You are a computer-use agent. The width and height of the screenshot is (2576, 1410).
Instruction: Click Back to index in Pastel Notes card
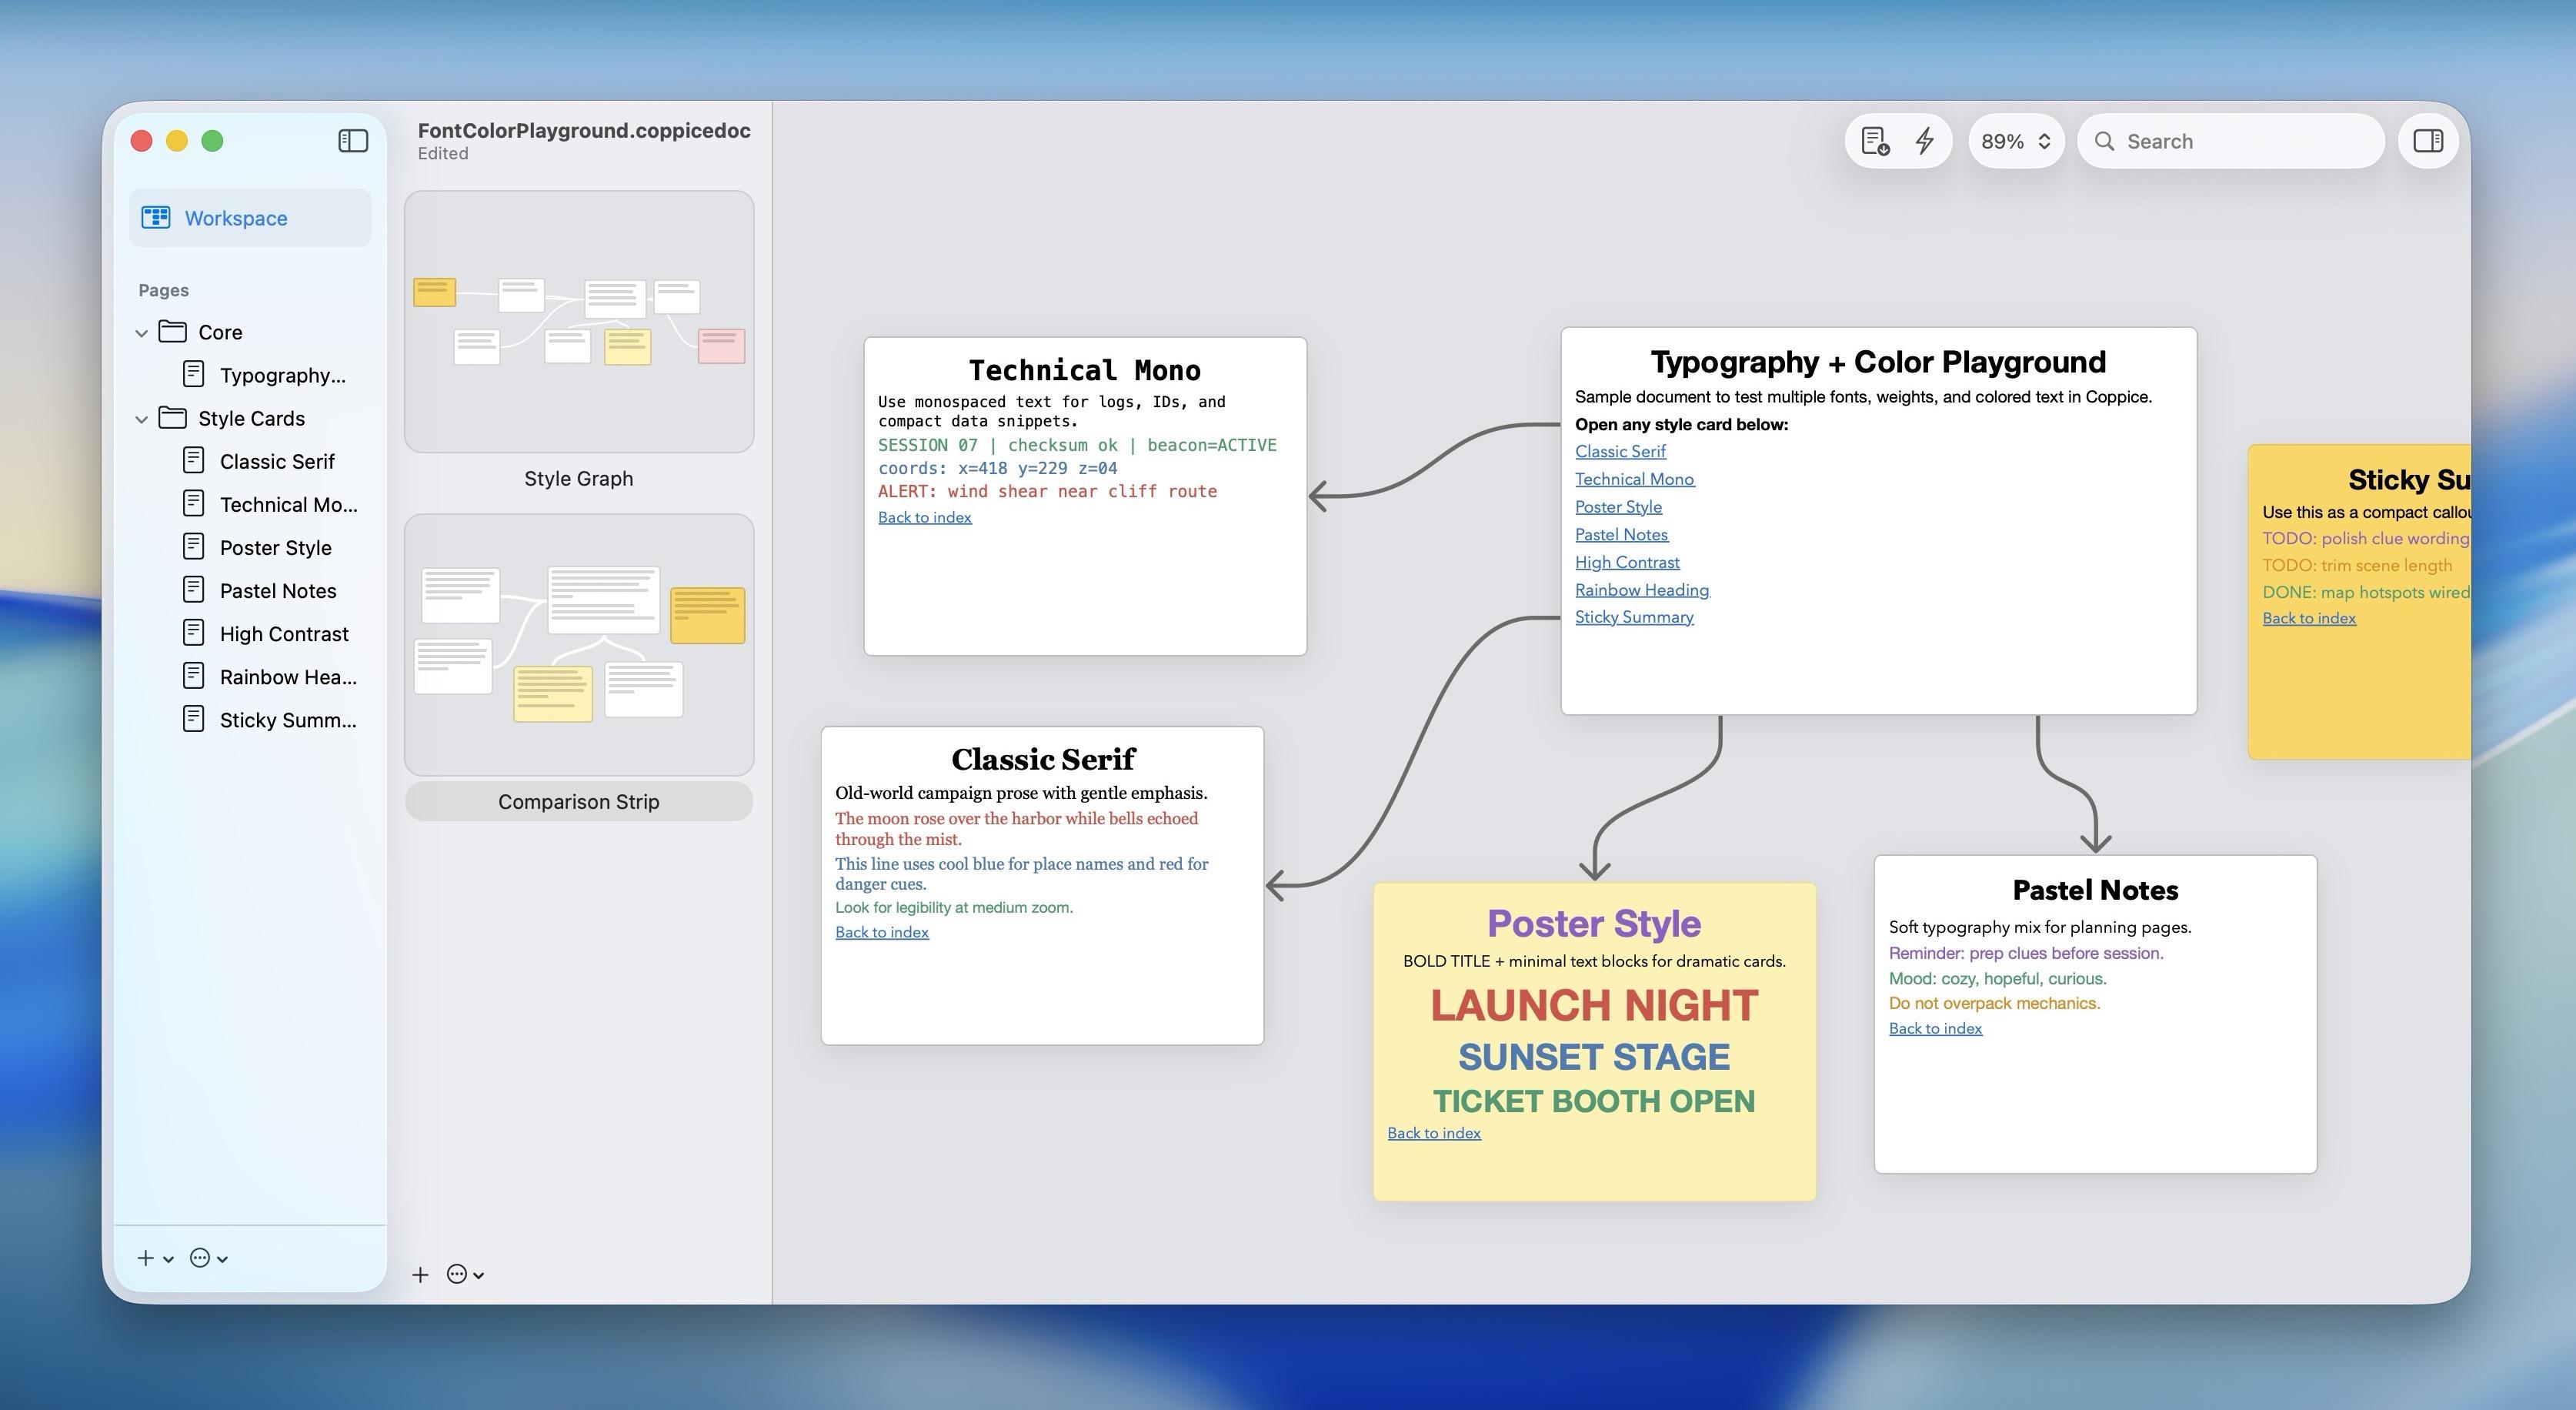point(1935,1028)
